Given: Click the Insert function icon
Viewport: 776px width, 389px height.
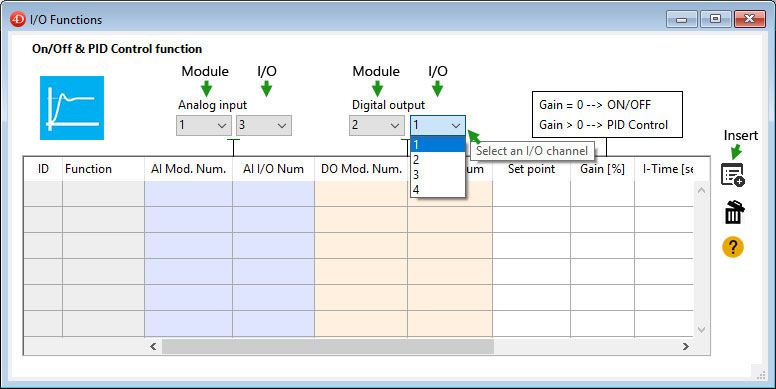Looking at the screenshot, I should coord(733,175).
